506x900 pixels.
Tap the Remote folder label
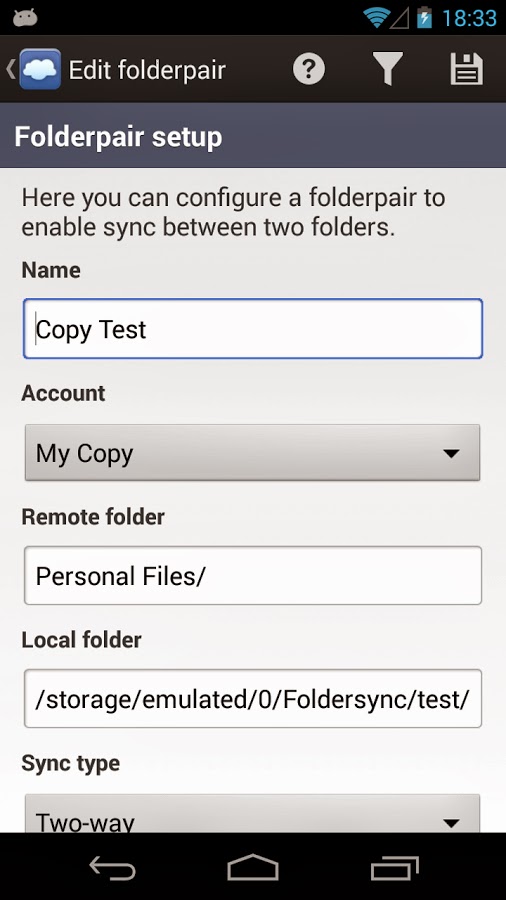(93, 517)
